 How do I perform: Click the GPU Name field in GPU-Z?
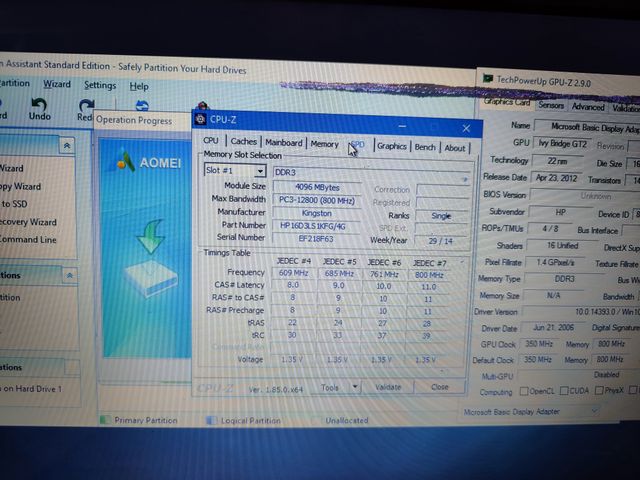click(587, 127)
